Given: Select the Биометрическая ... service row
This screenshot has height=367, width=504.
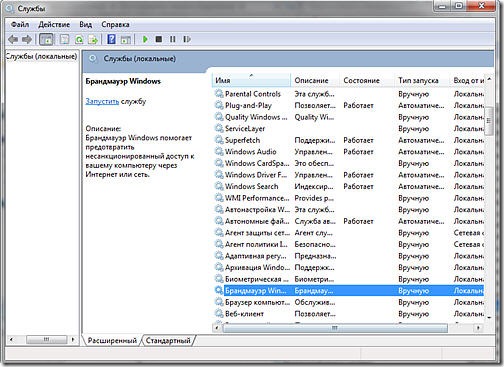Looking at the screenshot, I should pos(349,279).
